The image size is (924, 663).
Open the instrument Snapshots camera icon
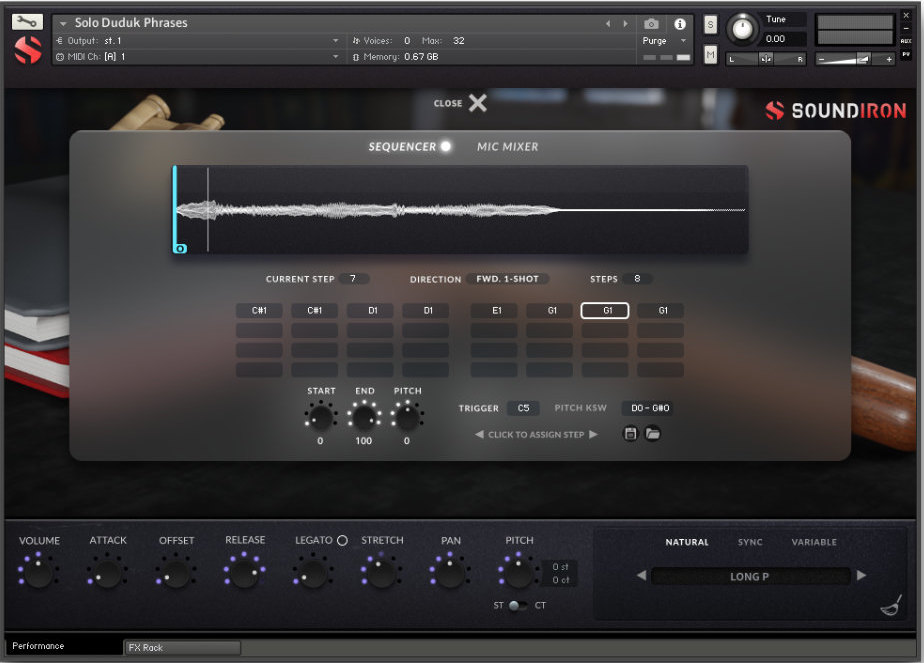click(x=651, y=25)
